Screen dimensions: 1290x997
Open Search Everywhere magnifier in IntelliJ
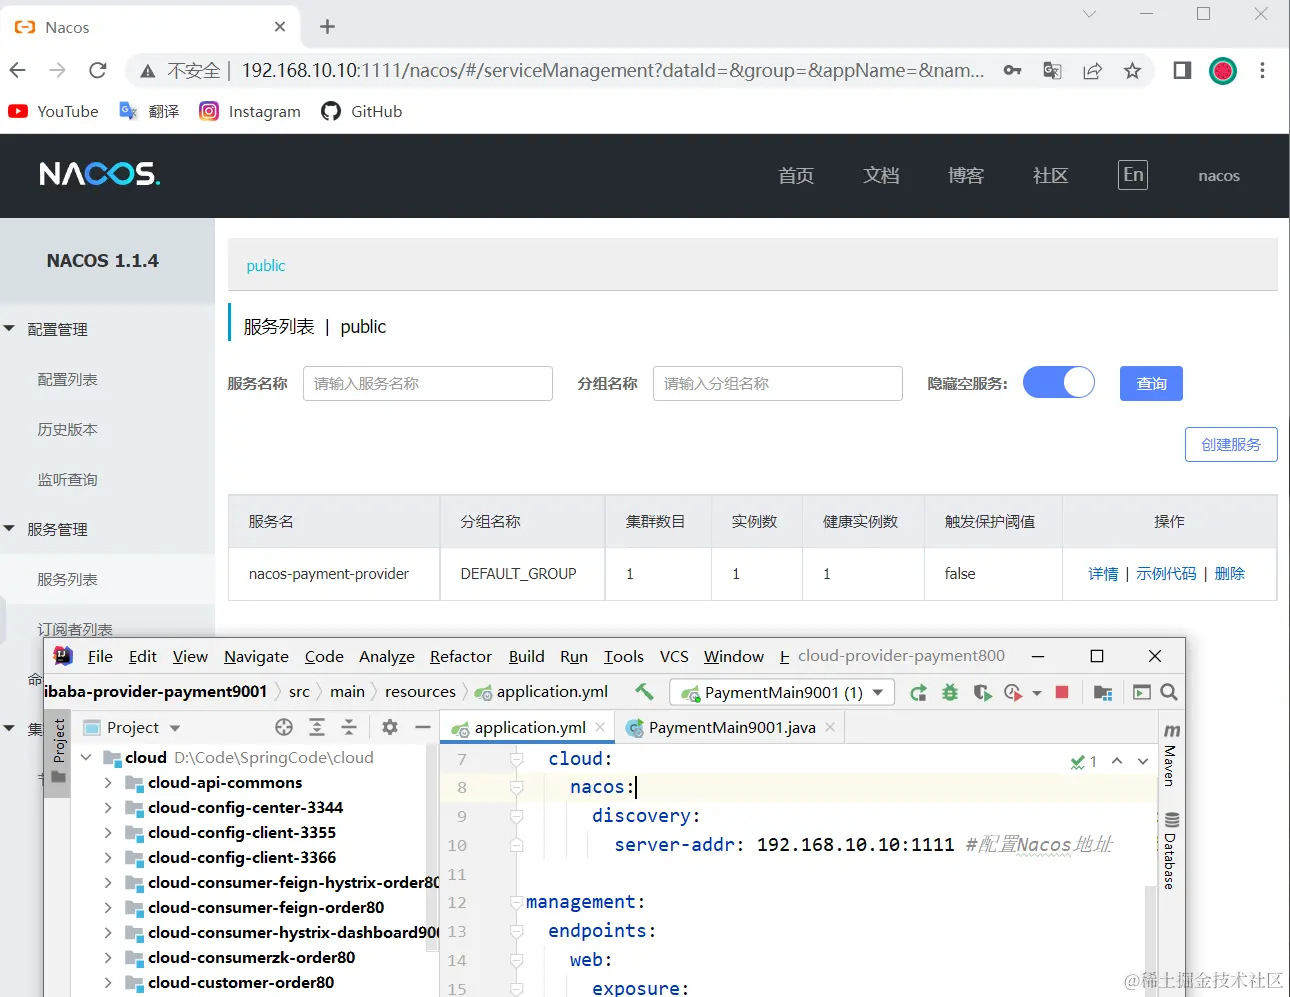pos(1168,692)
